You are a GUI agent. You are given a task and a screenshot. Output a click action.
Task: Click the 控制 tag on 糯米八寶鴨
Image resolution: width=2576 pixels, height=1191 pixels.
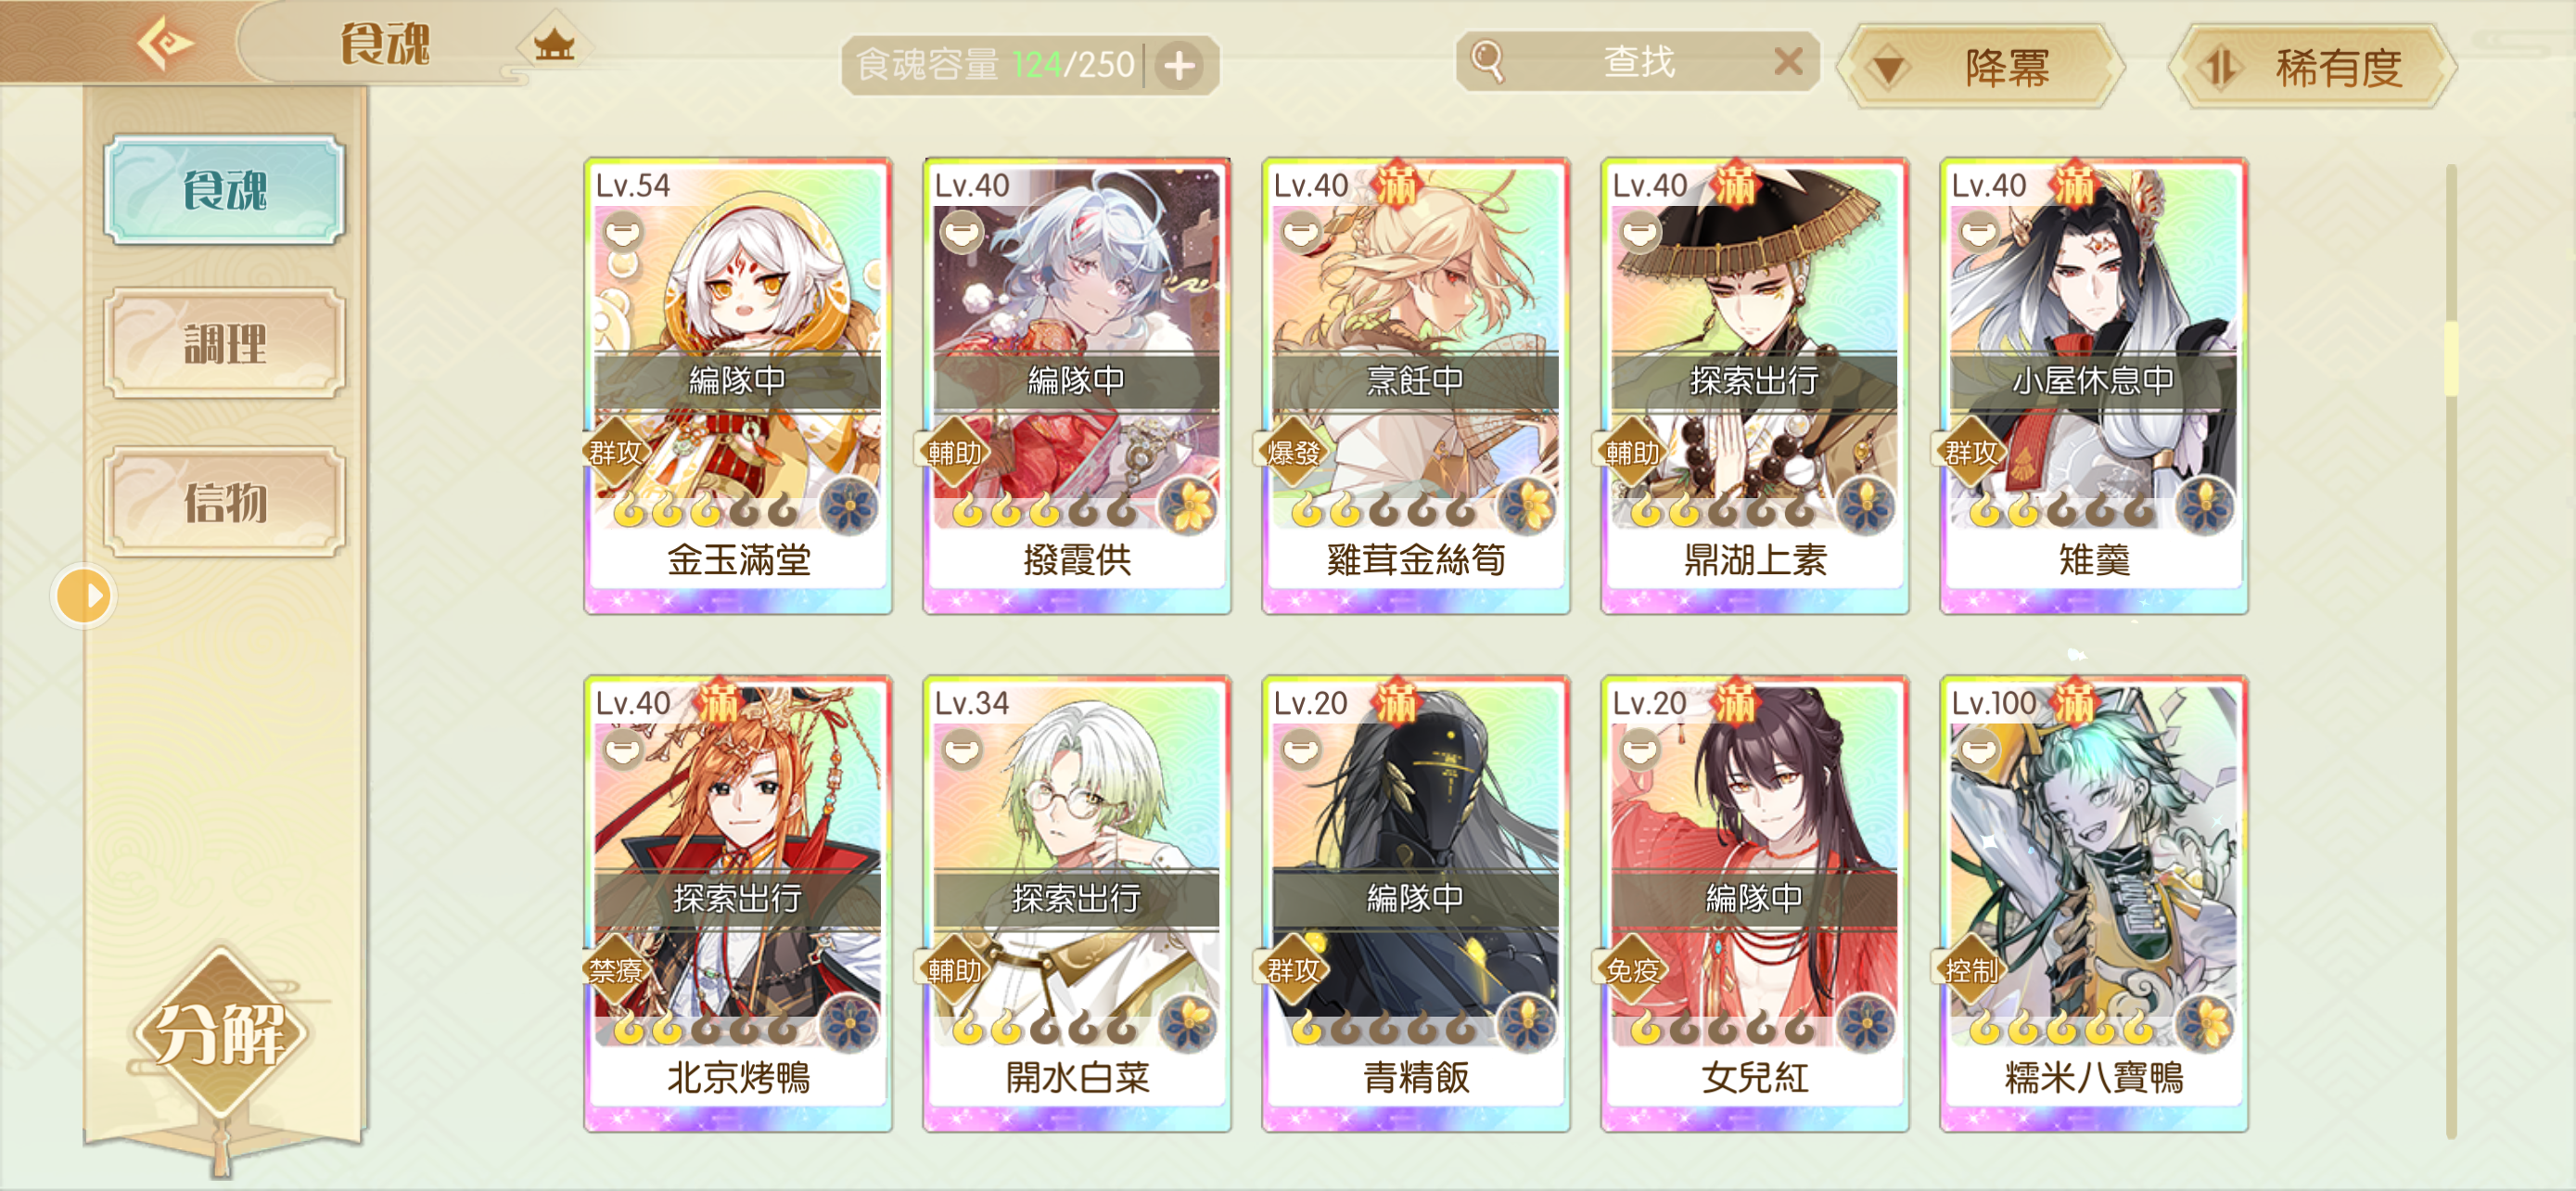(x=1970, y=969)
